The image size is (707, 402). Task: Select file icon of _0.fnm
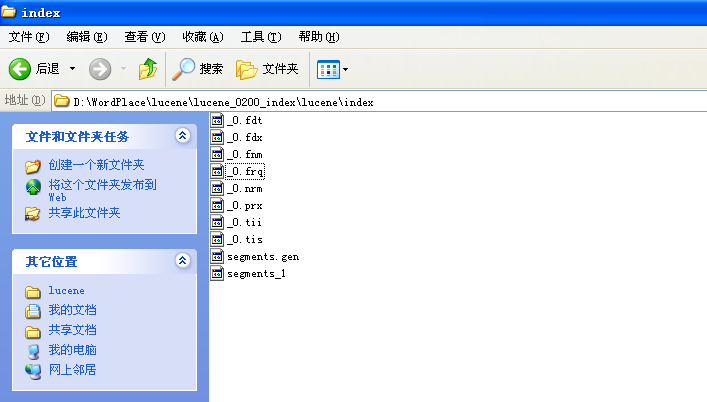(x=217, y=154)
